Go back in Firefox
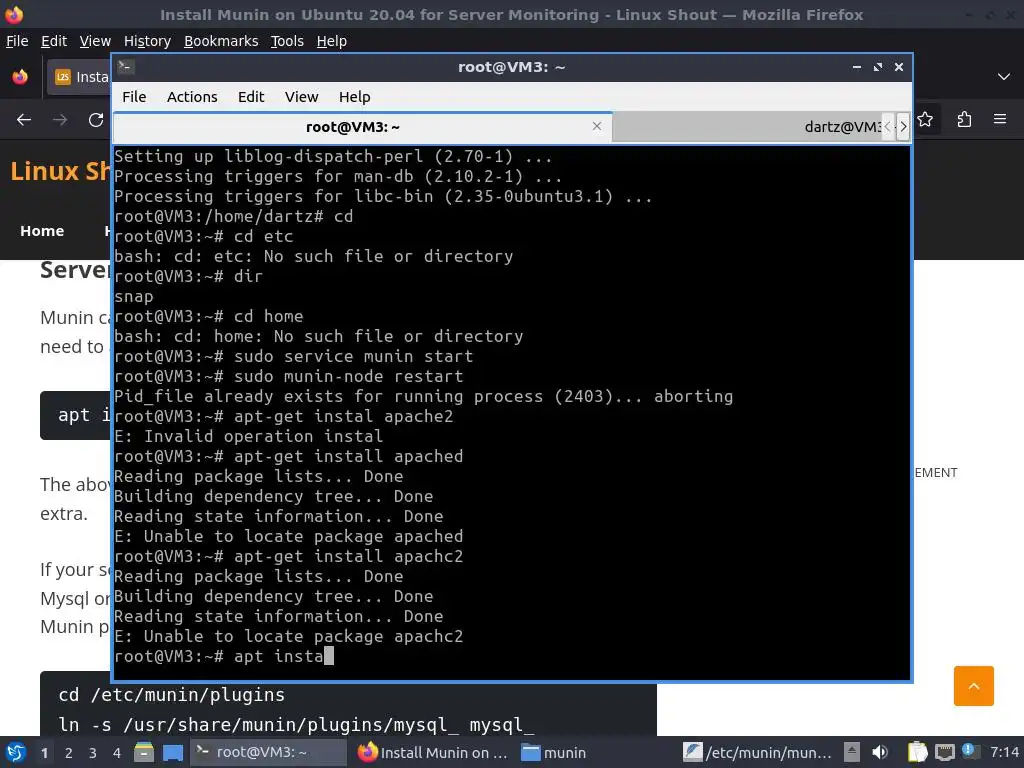This screenshot has height=768, width=1024. (x=24, y=120)
